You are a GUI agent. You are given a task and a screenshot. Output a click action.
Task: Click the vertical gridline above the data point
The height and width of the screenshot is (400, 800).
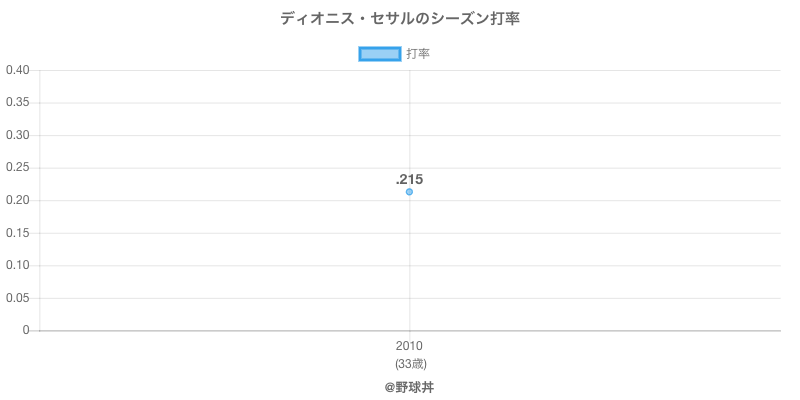pos(409,120)
